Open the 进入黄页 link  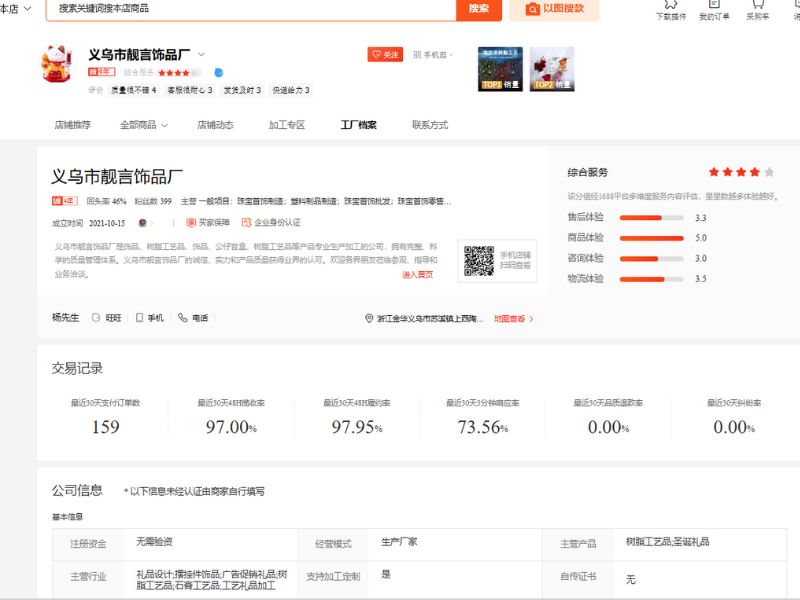(417, 274)
